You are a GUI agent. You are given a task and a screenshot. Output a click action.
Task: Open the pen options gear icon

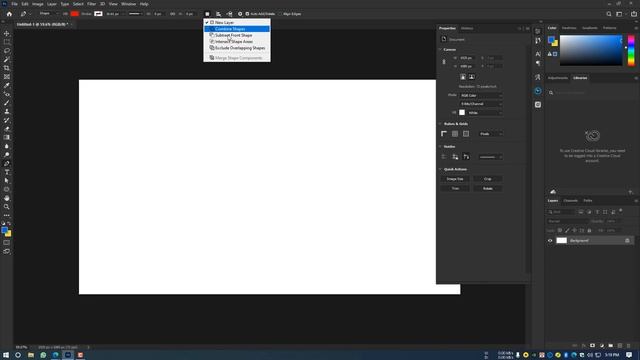coord(240,14)
